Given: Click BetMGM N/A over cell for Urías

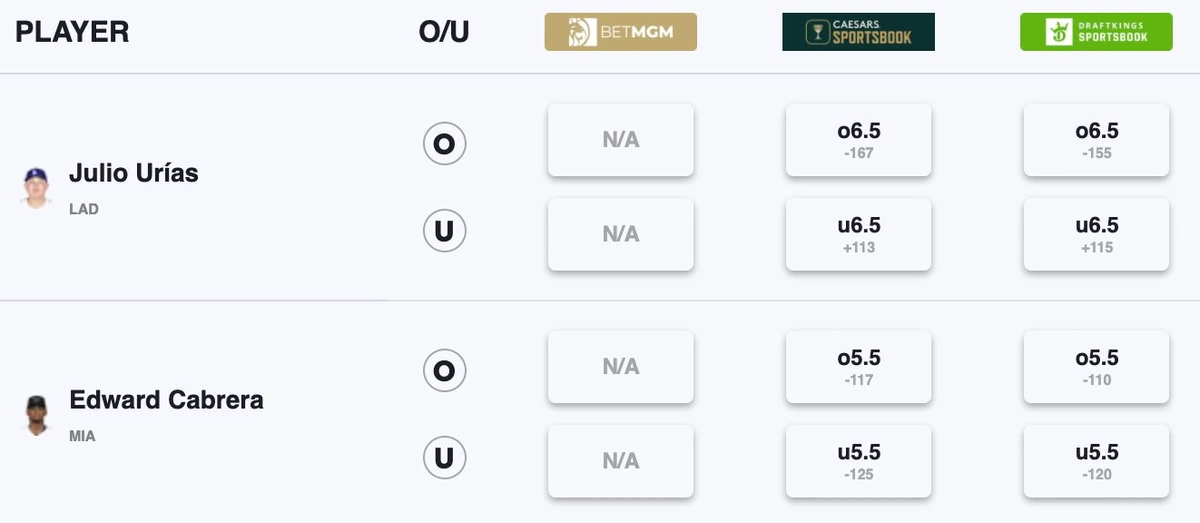Looking at the screenshot, I should (x=621, y=140).
